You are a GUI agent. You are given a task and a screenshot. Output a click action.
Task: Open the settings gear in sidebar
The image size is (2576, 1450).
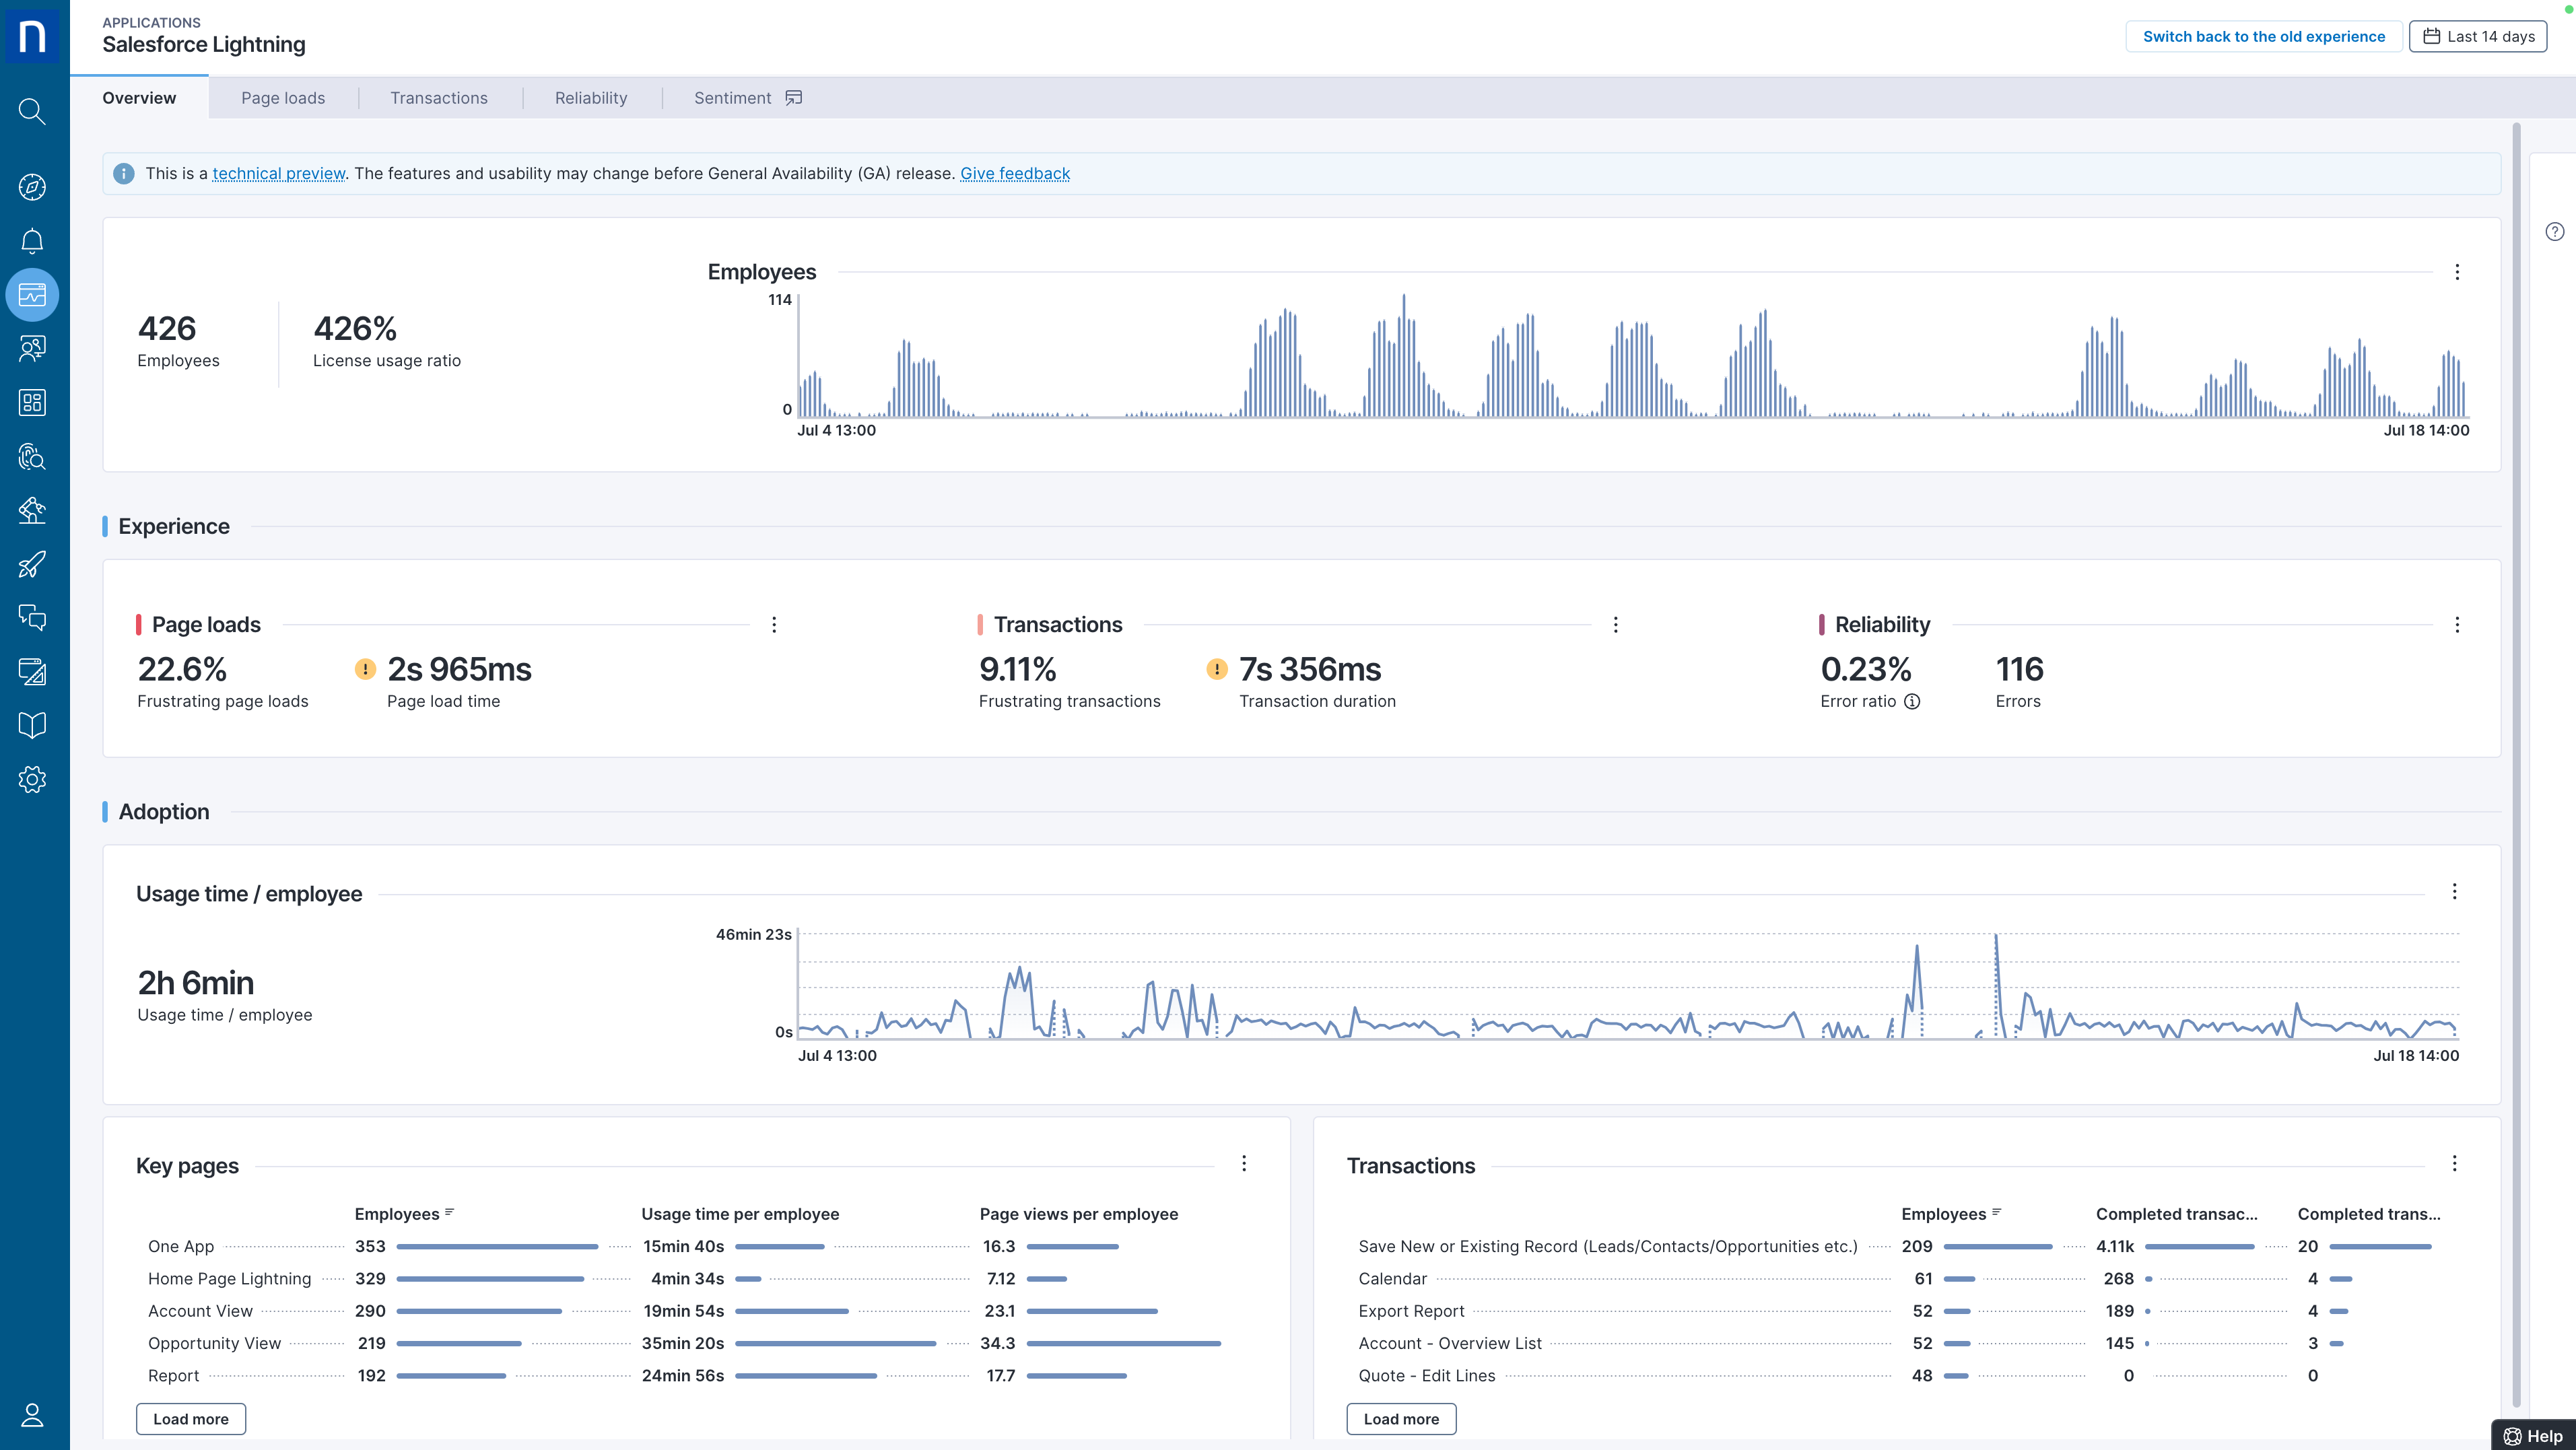(32, 780)
